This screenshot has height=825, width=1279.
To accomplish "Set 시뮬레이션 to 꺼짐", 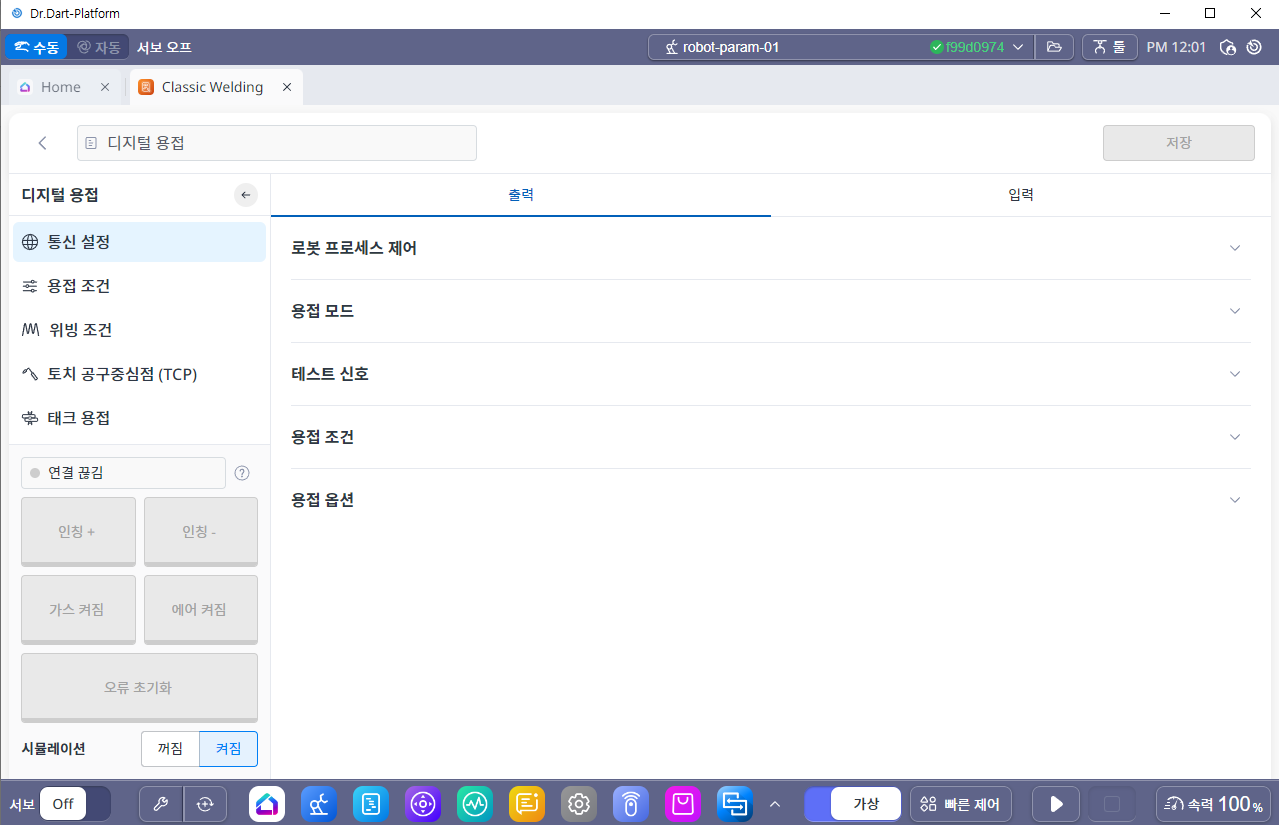I will tap(170, 748).
